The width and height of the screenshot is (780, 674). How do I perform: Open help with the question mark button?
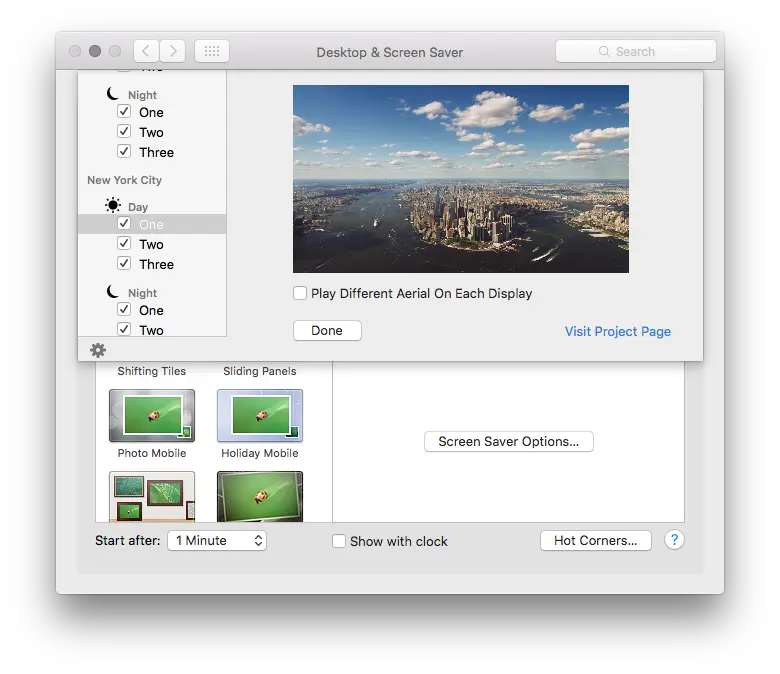pos(674,540)
